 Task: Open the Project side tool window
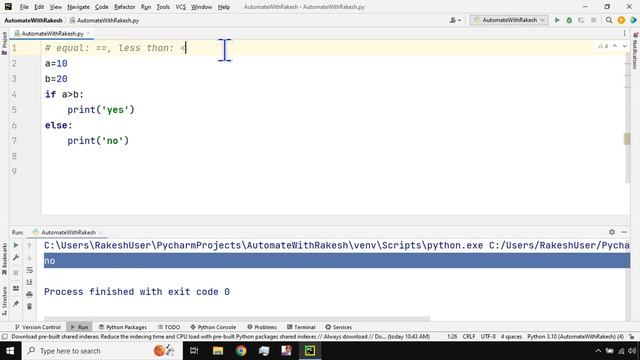(x=4, y=43)
